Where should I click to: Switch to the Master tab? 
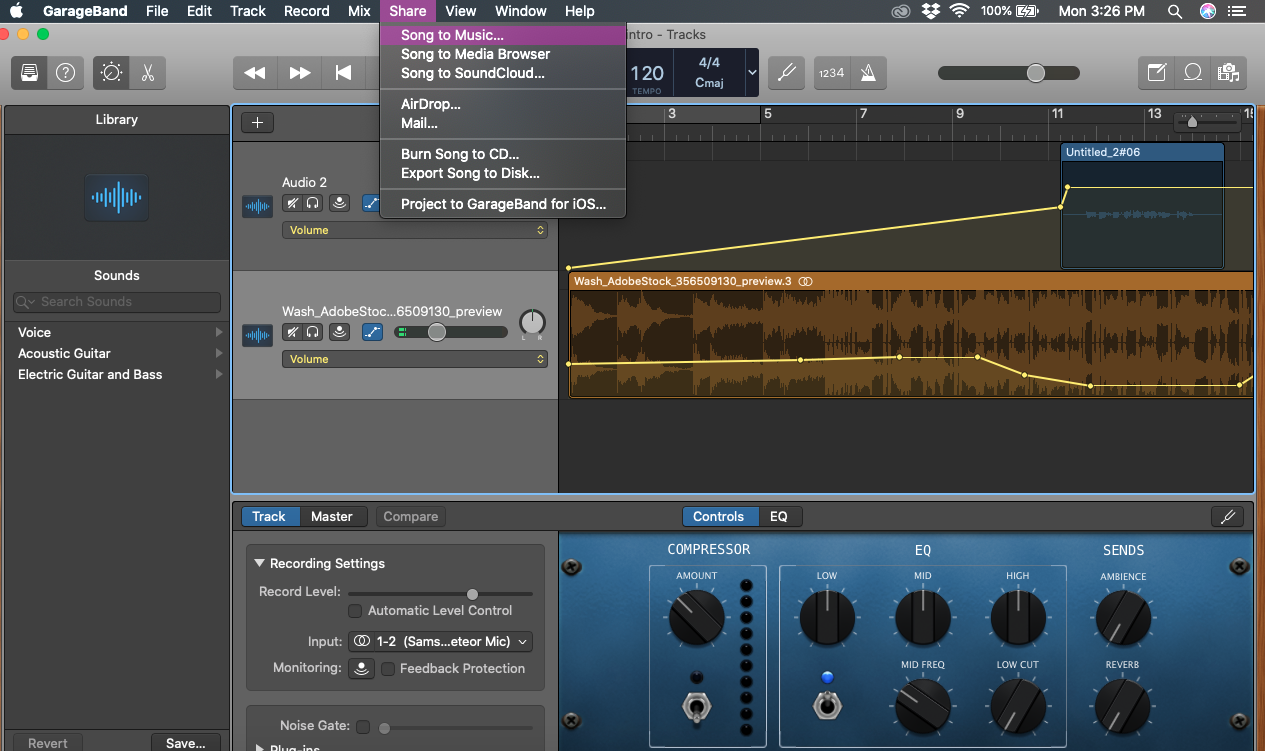pyautogui.click(x=332, y=516)
